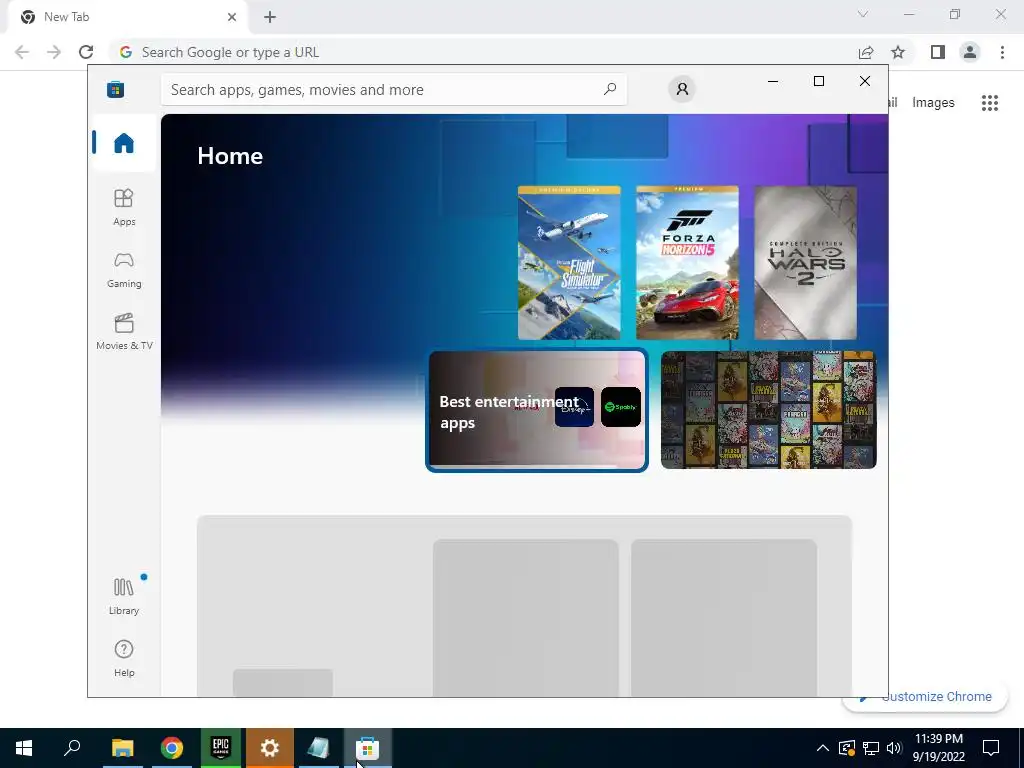Switch to Chrome in taskbar
Screen dimensions: 1024x768
[x=172, y=748]
